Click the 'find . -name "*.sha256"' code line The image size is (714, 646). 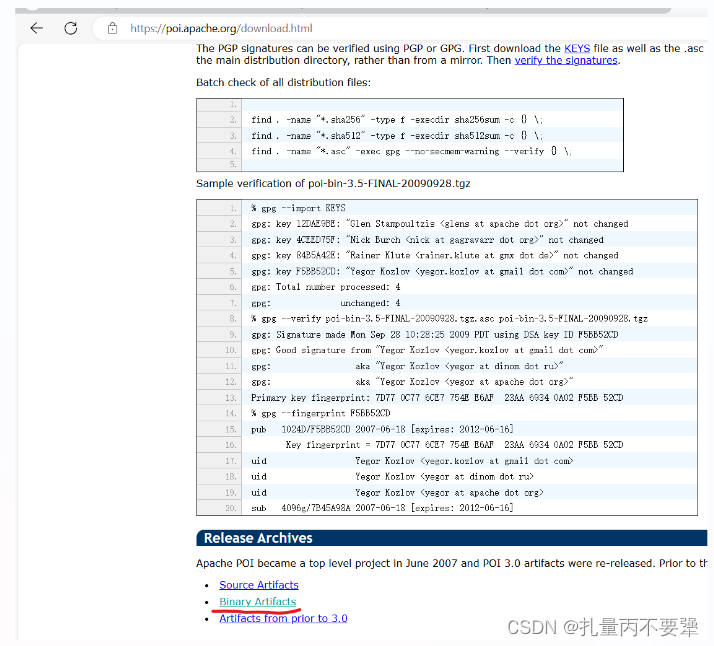coord(397,120)
